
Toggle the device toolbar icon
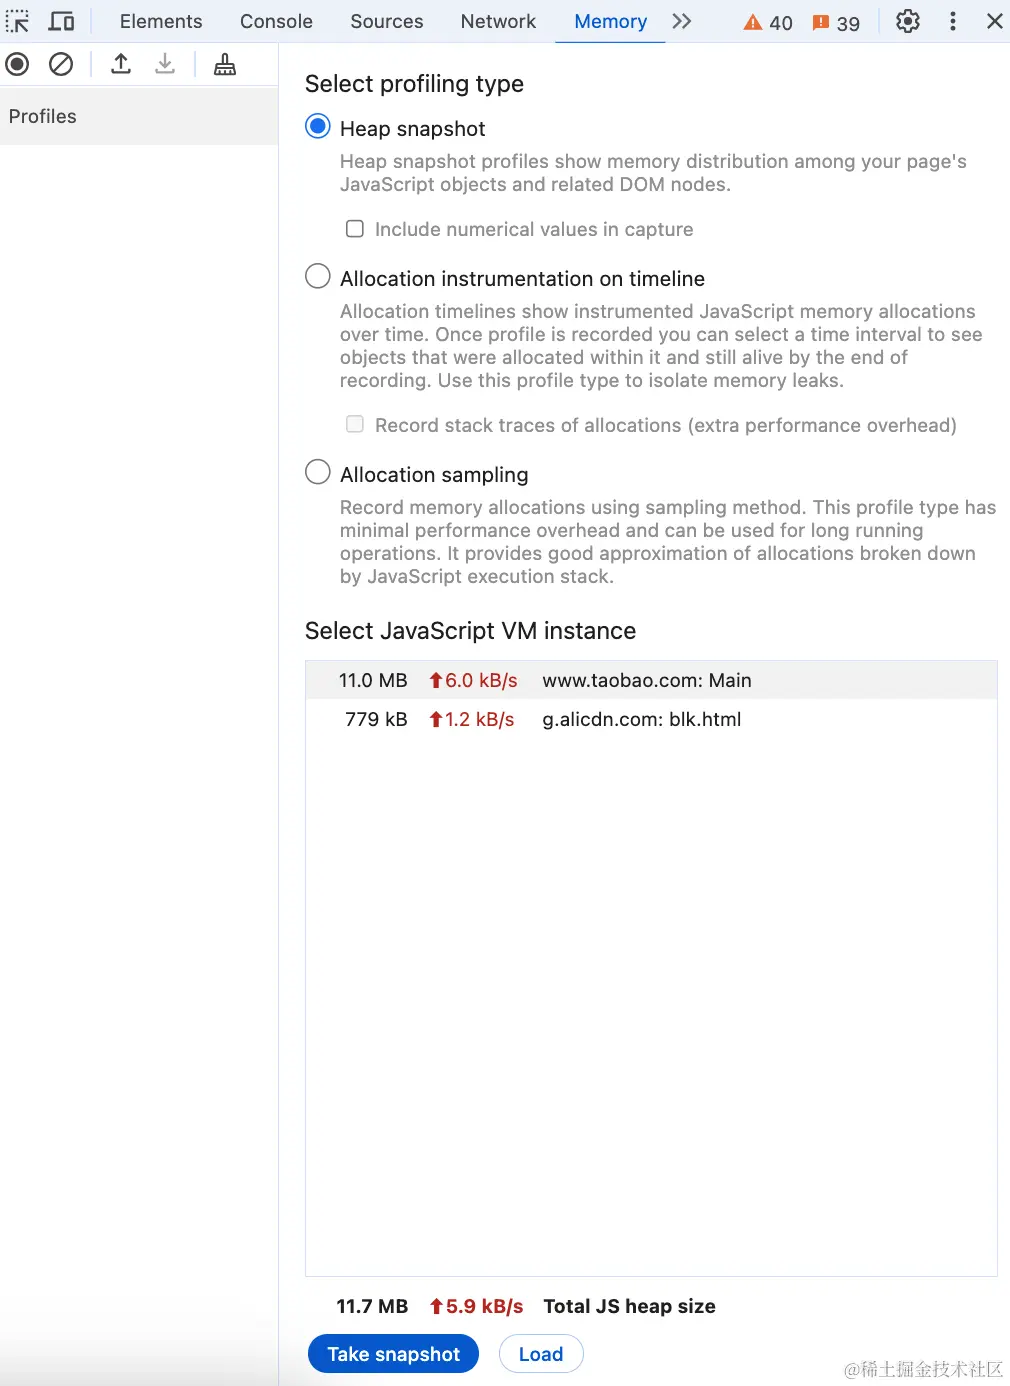62,21
